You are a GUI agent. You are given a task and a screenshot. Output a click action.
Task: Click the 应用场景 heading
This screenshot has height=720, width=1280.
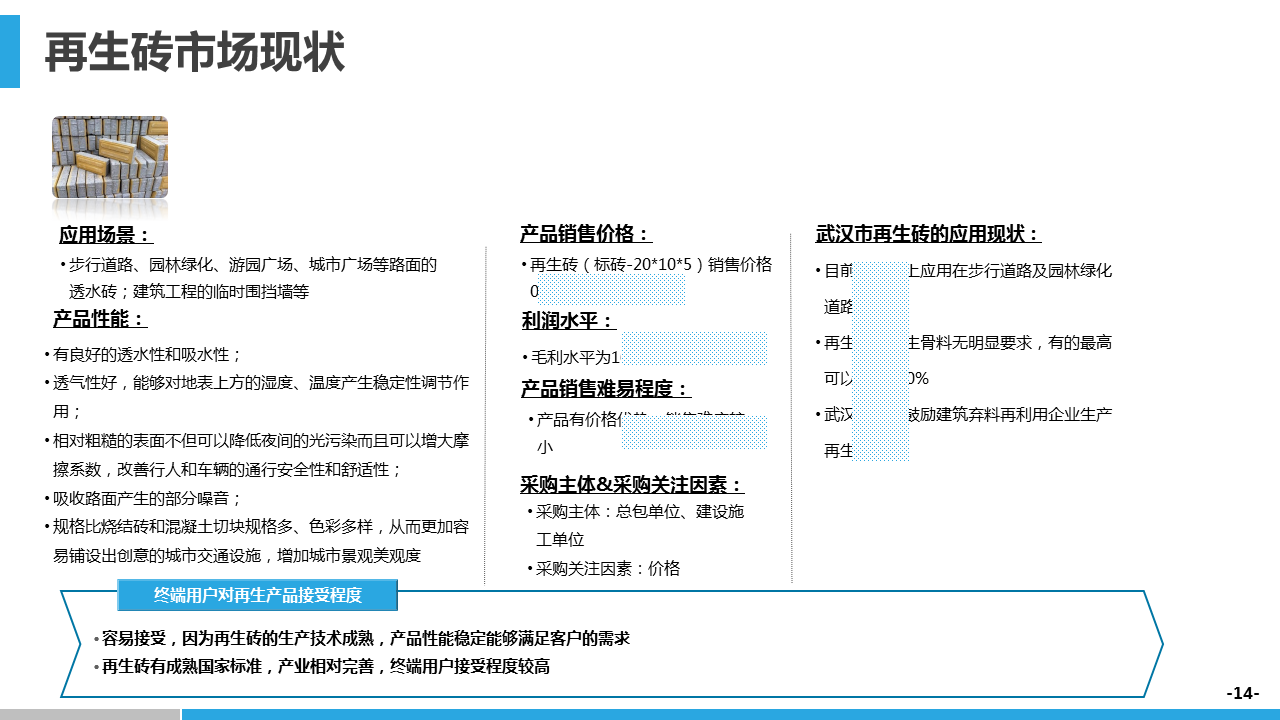pos(105,235)
